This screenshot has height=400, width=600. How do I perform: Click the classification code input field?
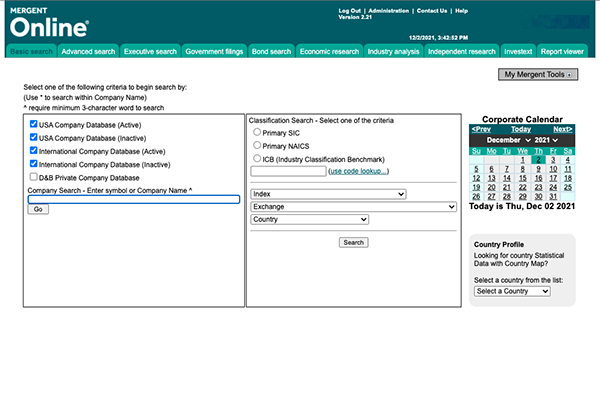(289, 171)
